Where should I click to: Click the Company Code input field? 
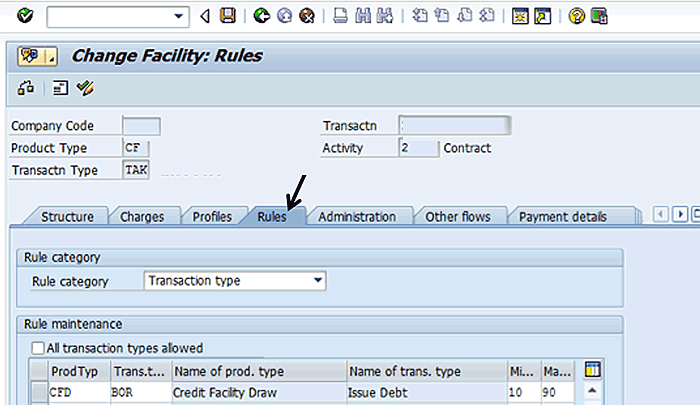point(140,126)
